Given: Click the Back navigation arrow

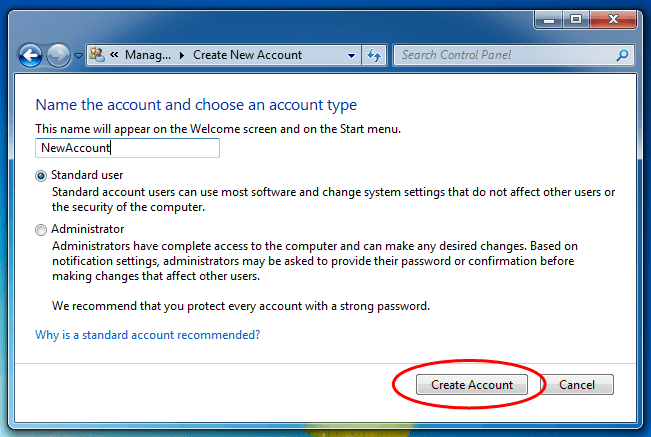Looking at the screenshot, I should (x=30, y=55).
